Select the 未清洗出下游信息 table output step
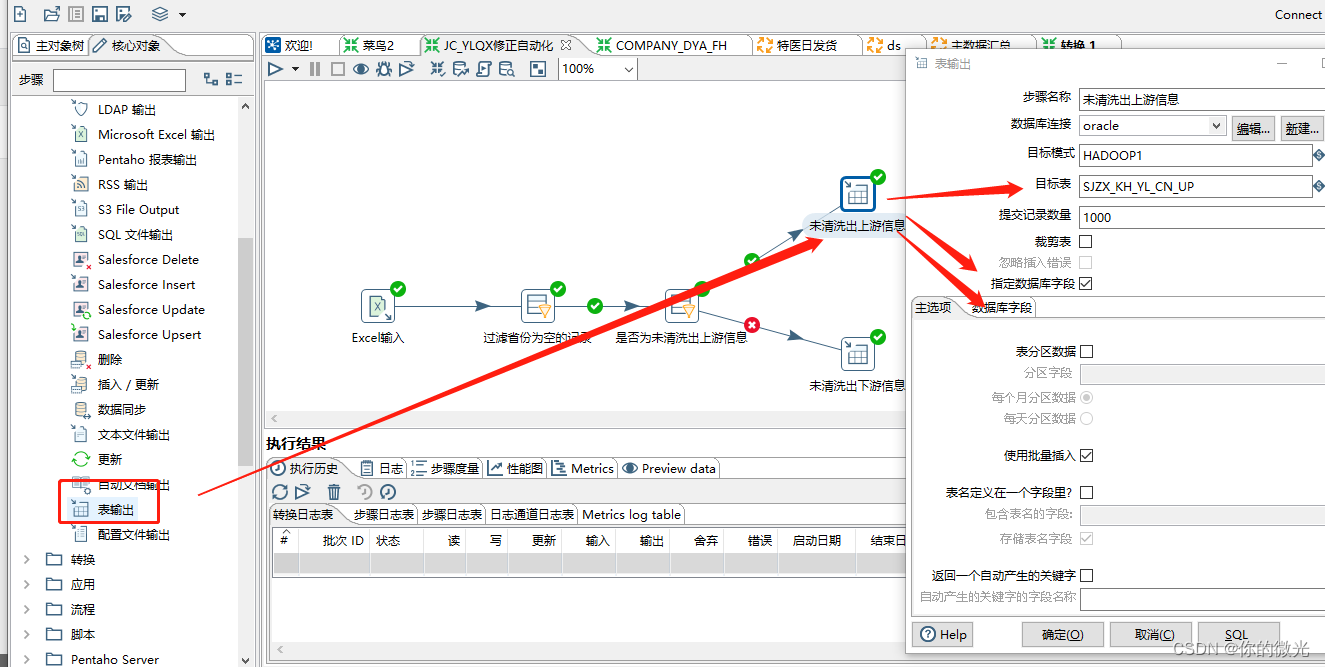Screen dimensions: 1325x667 pos(857,354)
